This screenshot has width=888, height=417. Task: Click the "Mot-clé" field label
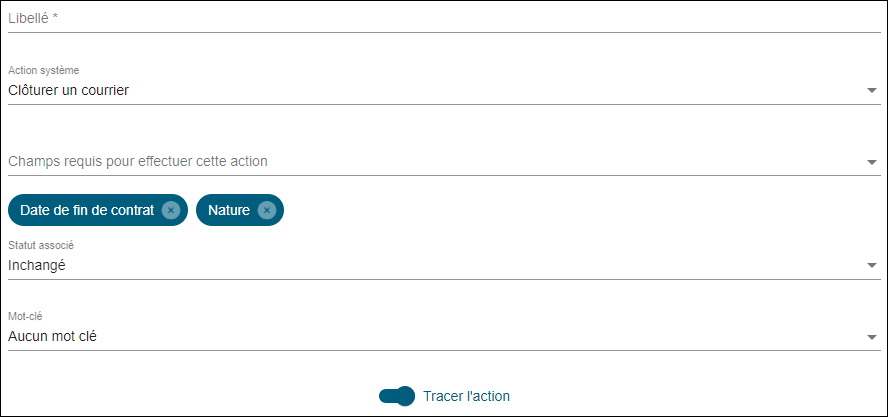[x=25, y=316]
